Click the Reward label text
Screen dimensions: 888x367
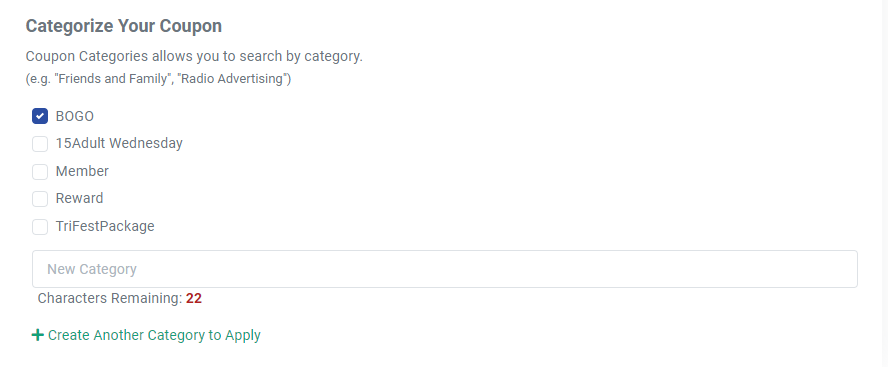point(79,199)
